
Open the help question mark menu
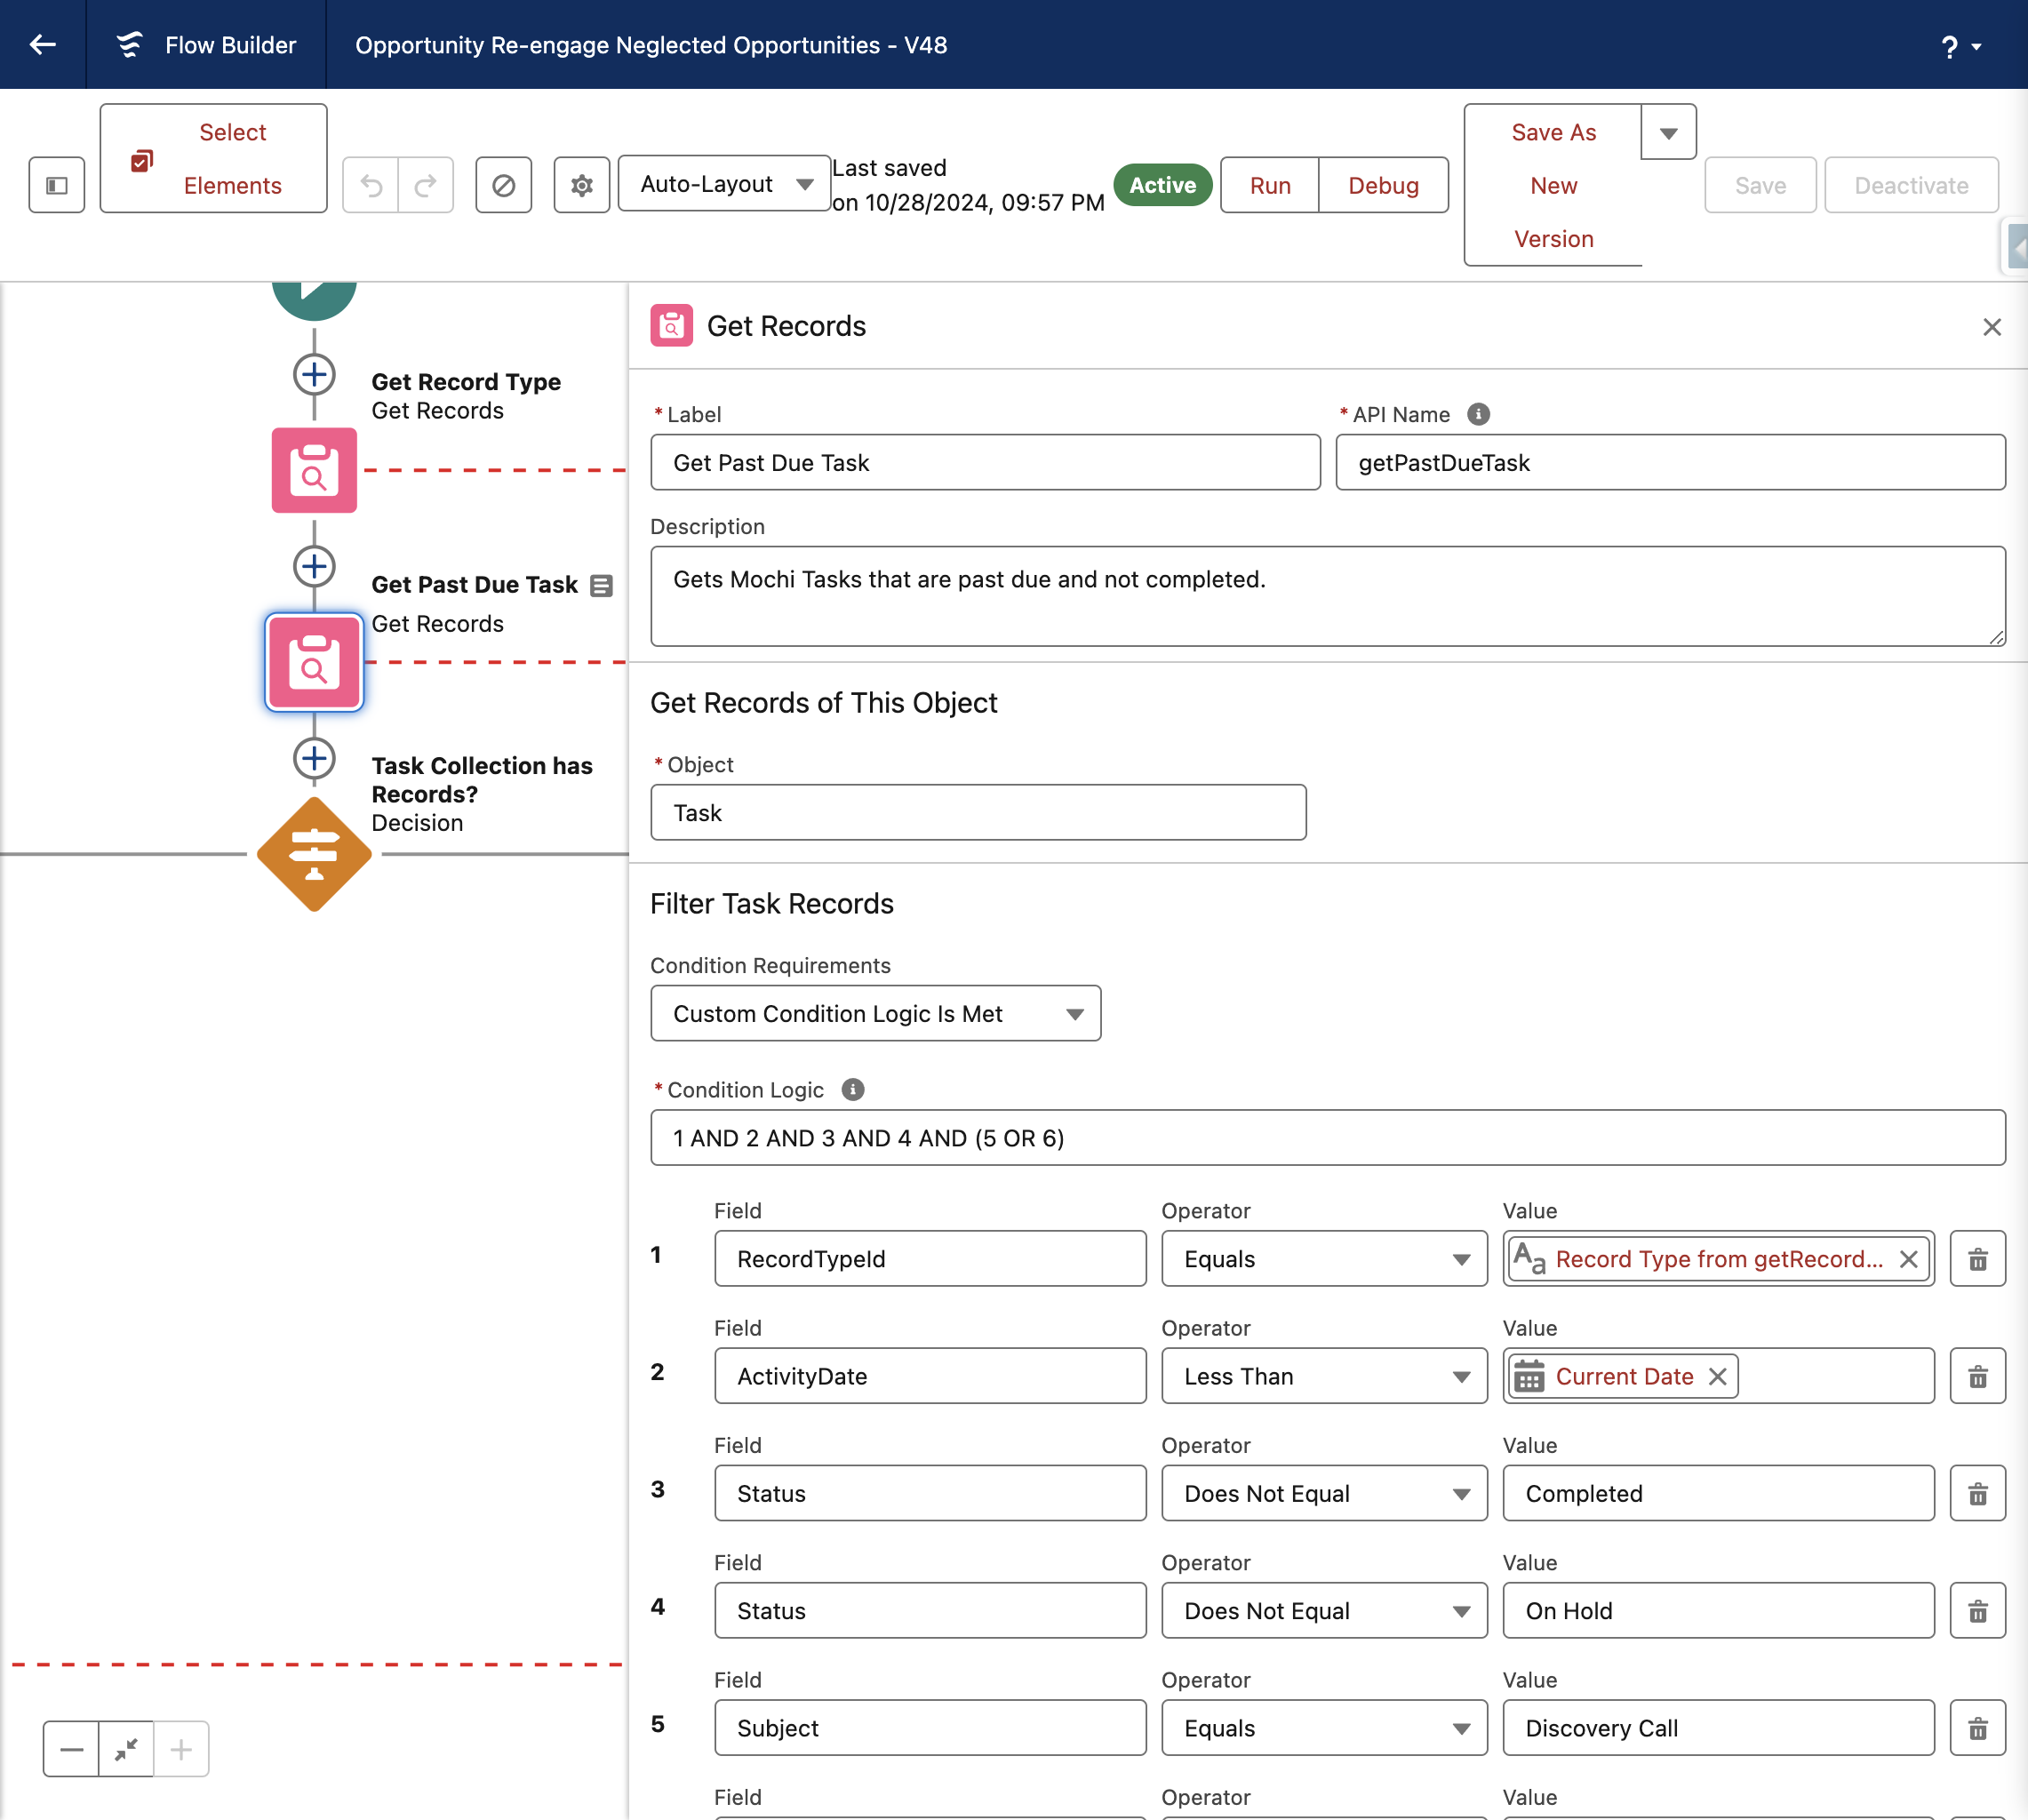(1961, 46)
